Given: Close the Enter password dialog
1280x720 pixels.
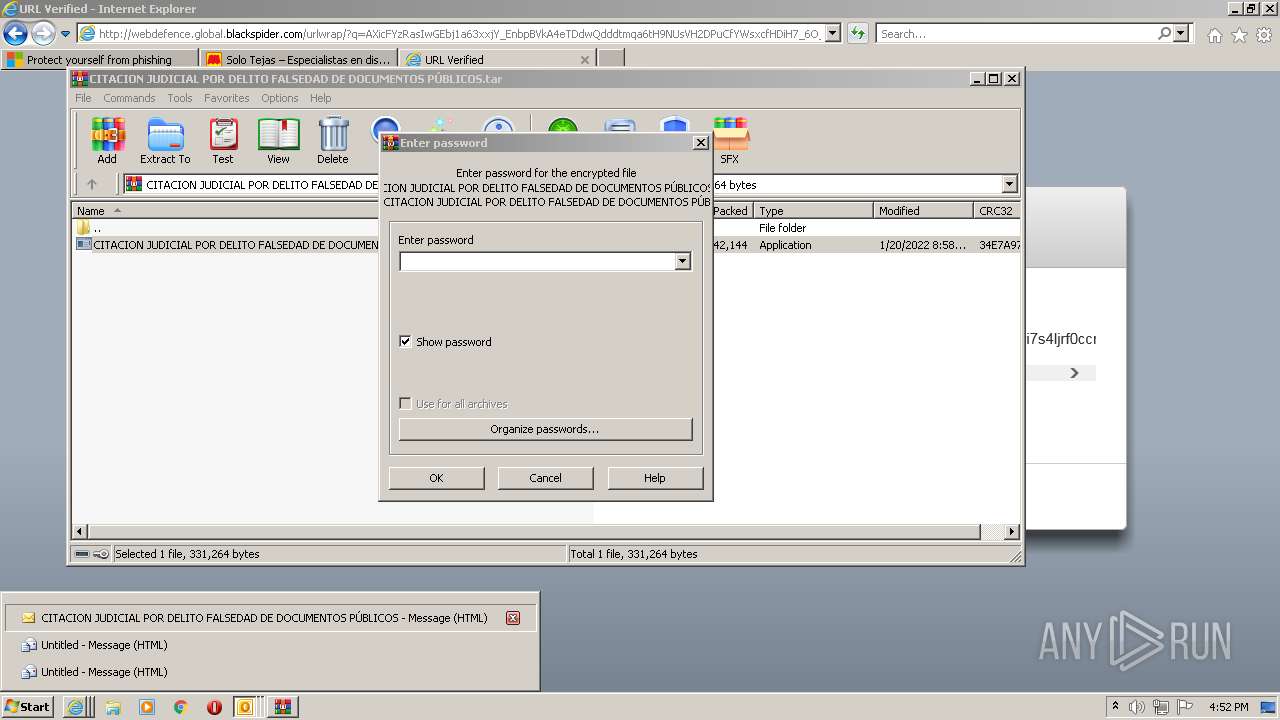Looking at the screenshot, I should click(x=701, y=143).
